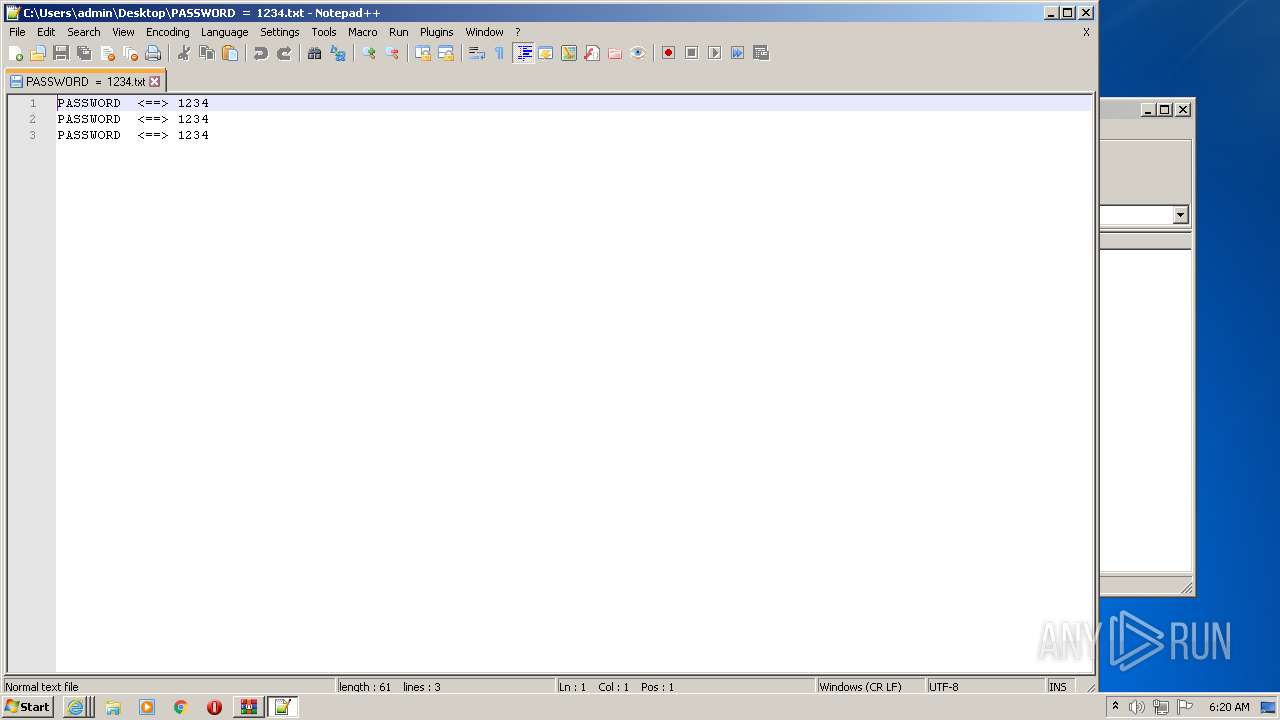Show the Document Map panel
The width and height of the screenshot is (1280, 720).
click(569, 53)
